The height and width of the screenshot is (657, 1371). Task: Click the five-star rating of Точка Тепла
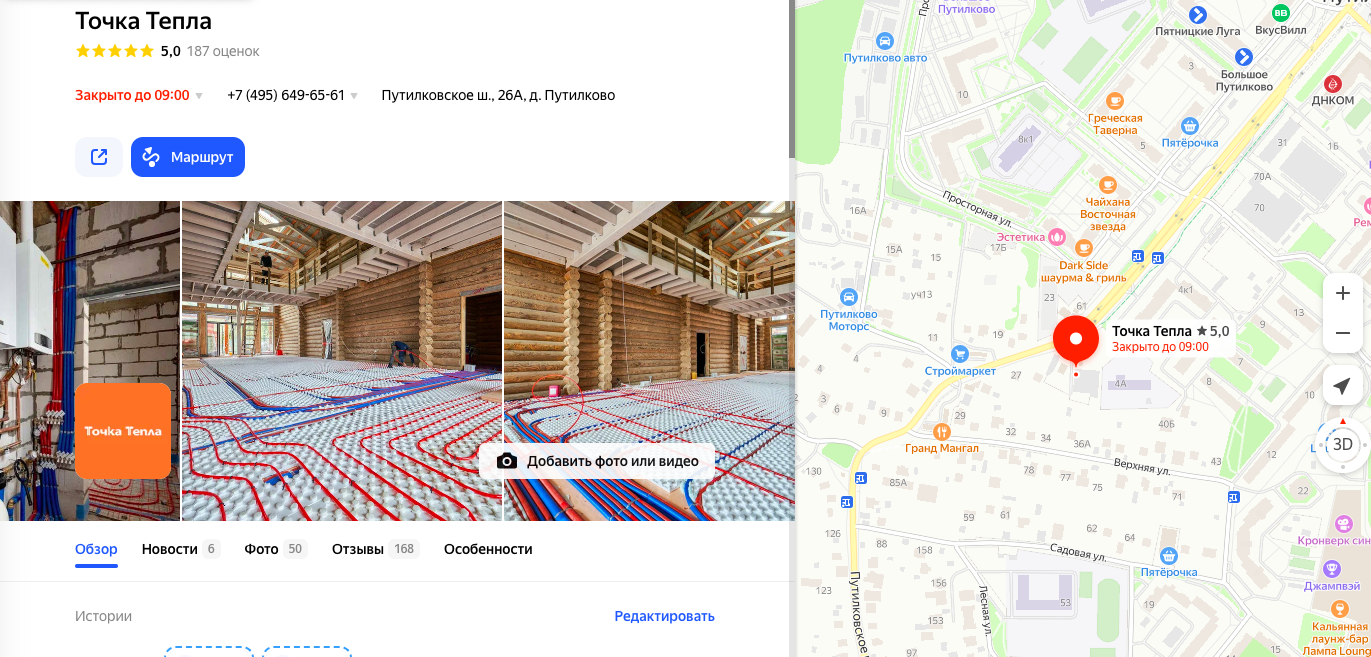tap(115, 51)
